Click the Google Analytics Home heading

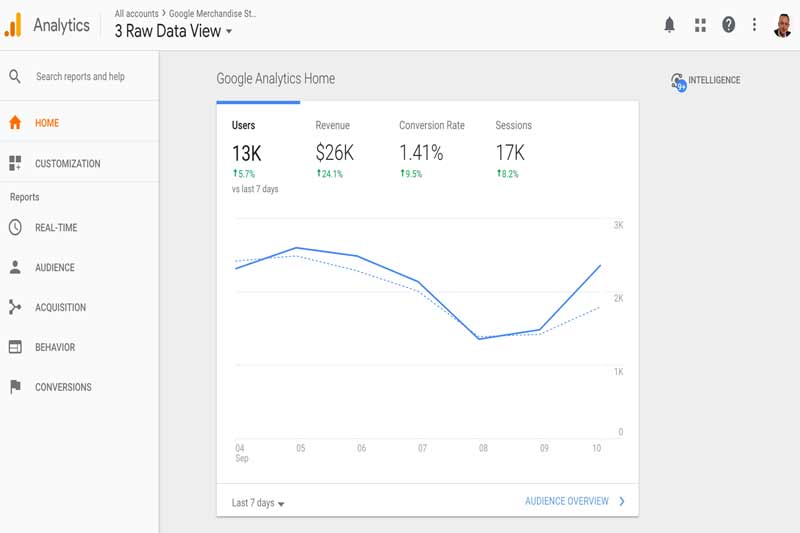point(276,79)
